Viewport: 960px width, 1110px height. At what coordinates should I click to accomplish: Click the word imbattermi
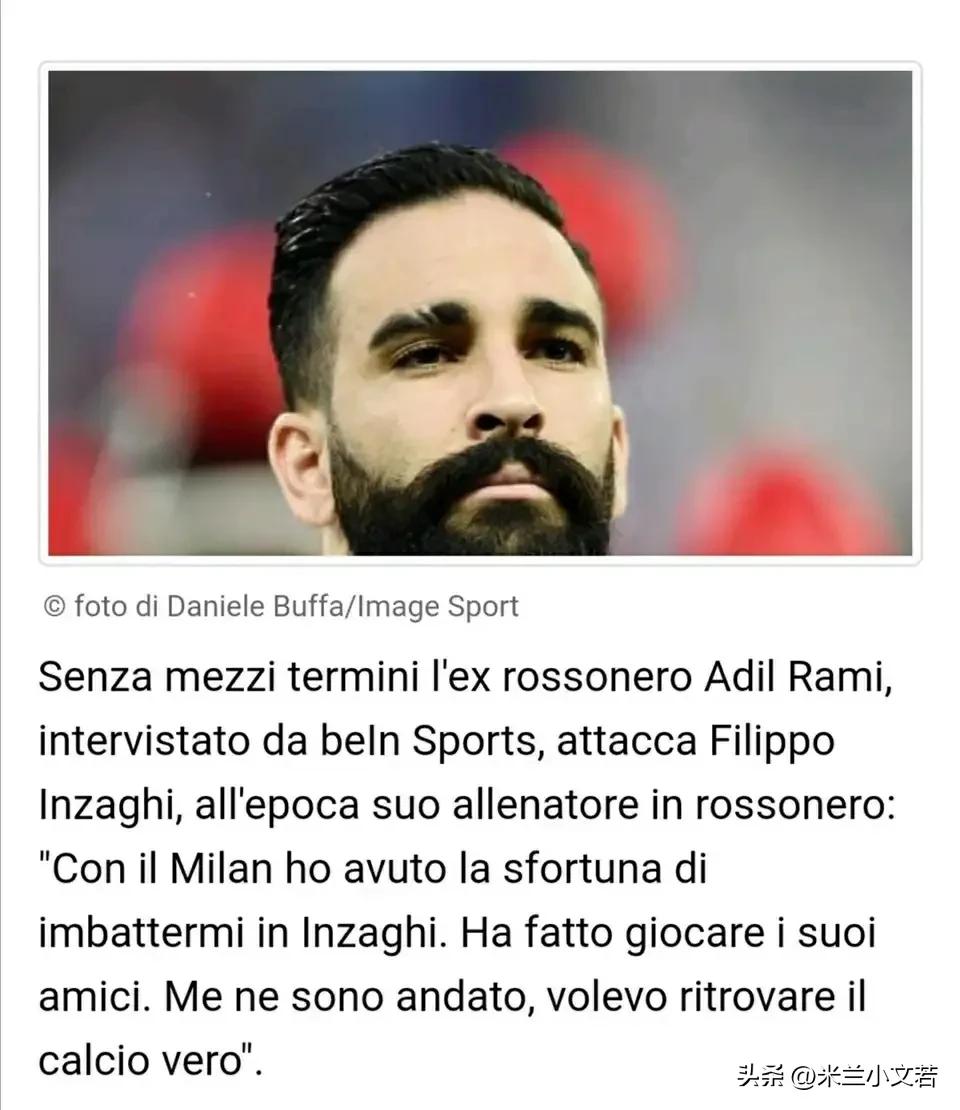[x=141, y=933]
